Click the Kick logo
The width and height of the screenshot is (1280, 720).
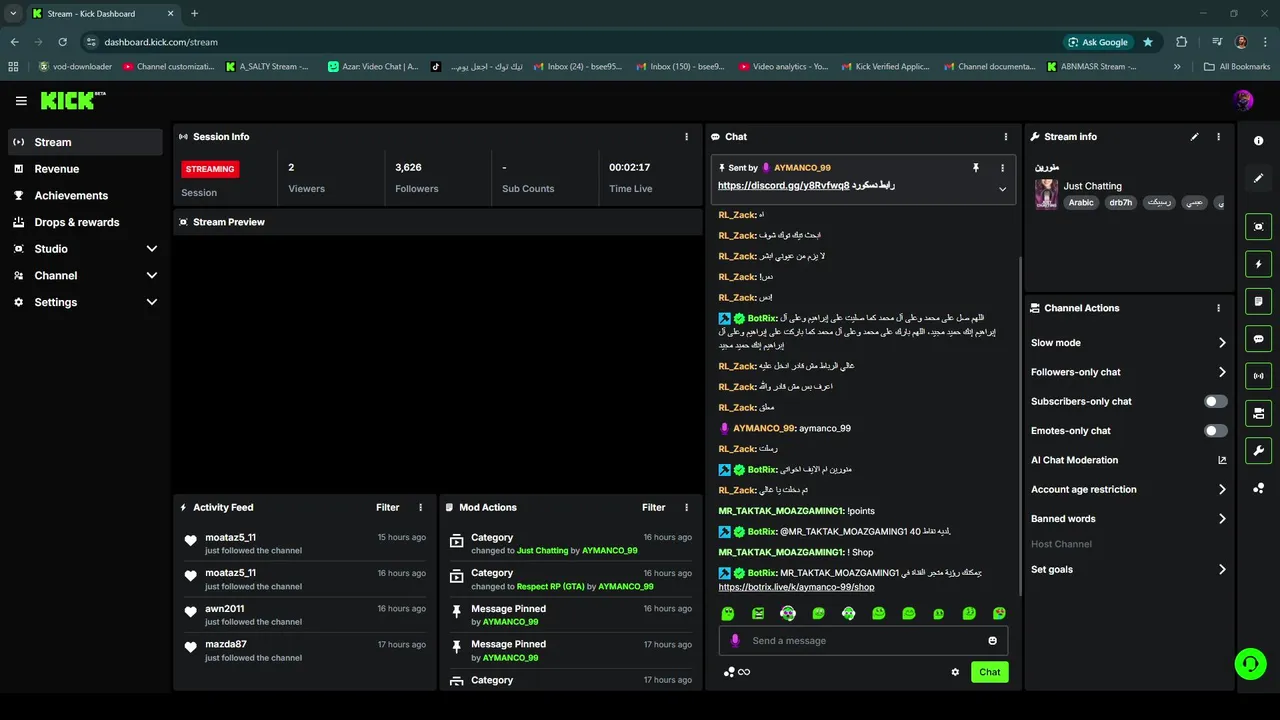[x=72, y=100]
